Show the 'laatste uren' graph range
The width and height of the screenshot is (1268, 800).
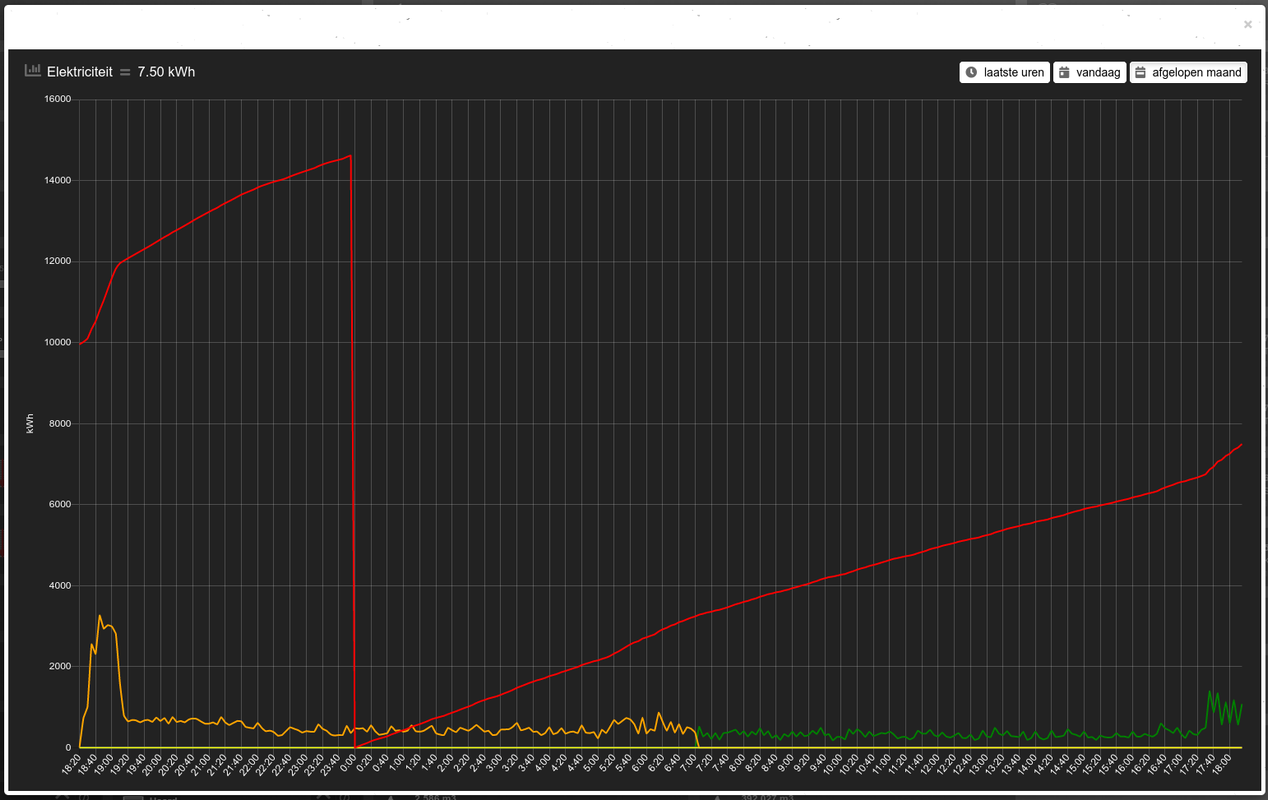click(1005, 72)
